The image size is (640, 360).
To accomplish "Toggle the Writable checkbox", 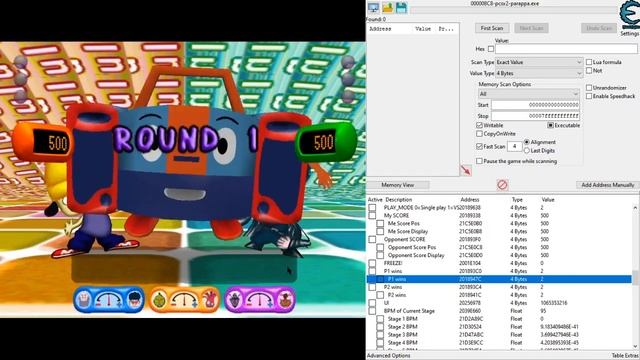I will pyautogui.click(x=480, y=125).
